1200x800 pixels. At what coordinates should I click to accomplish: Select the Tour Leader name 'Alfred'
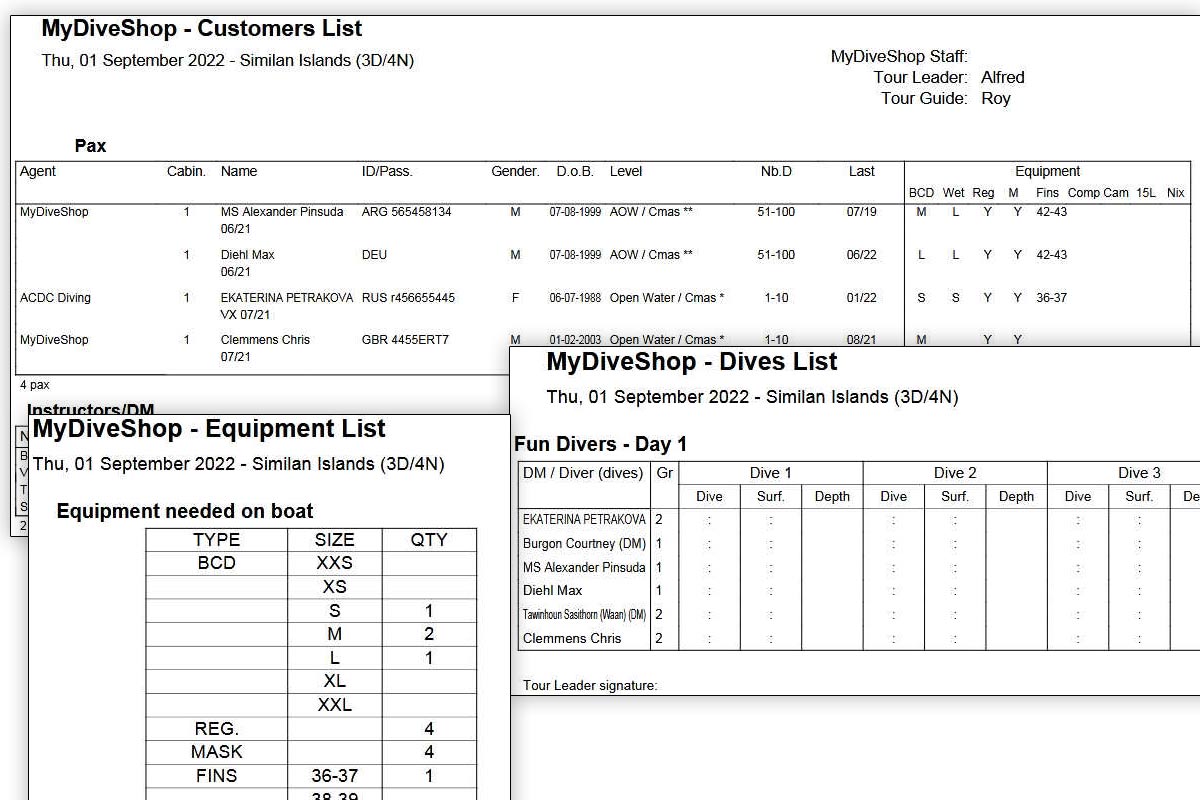click(x=1002, y=77)
